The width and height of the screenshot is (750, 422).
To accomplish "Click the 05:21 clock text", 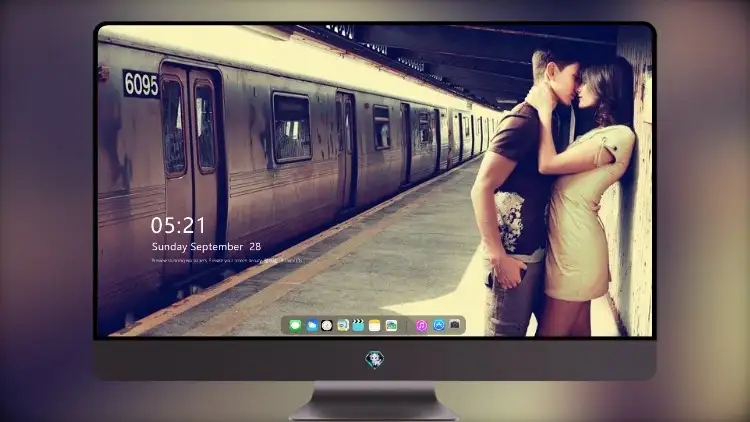I will (x=178, y=225).
